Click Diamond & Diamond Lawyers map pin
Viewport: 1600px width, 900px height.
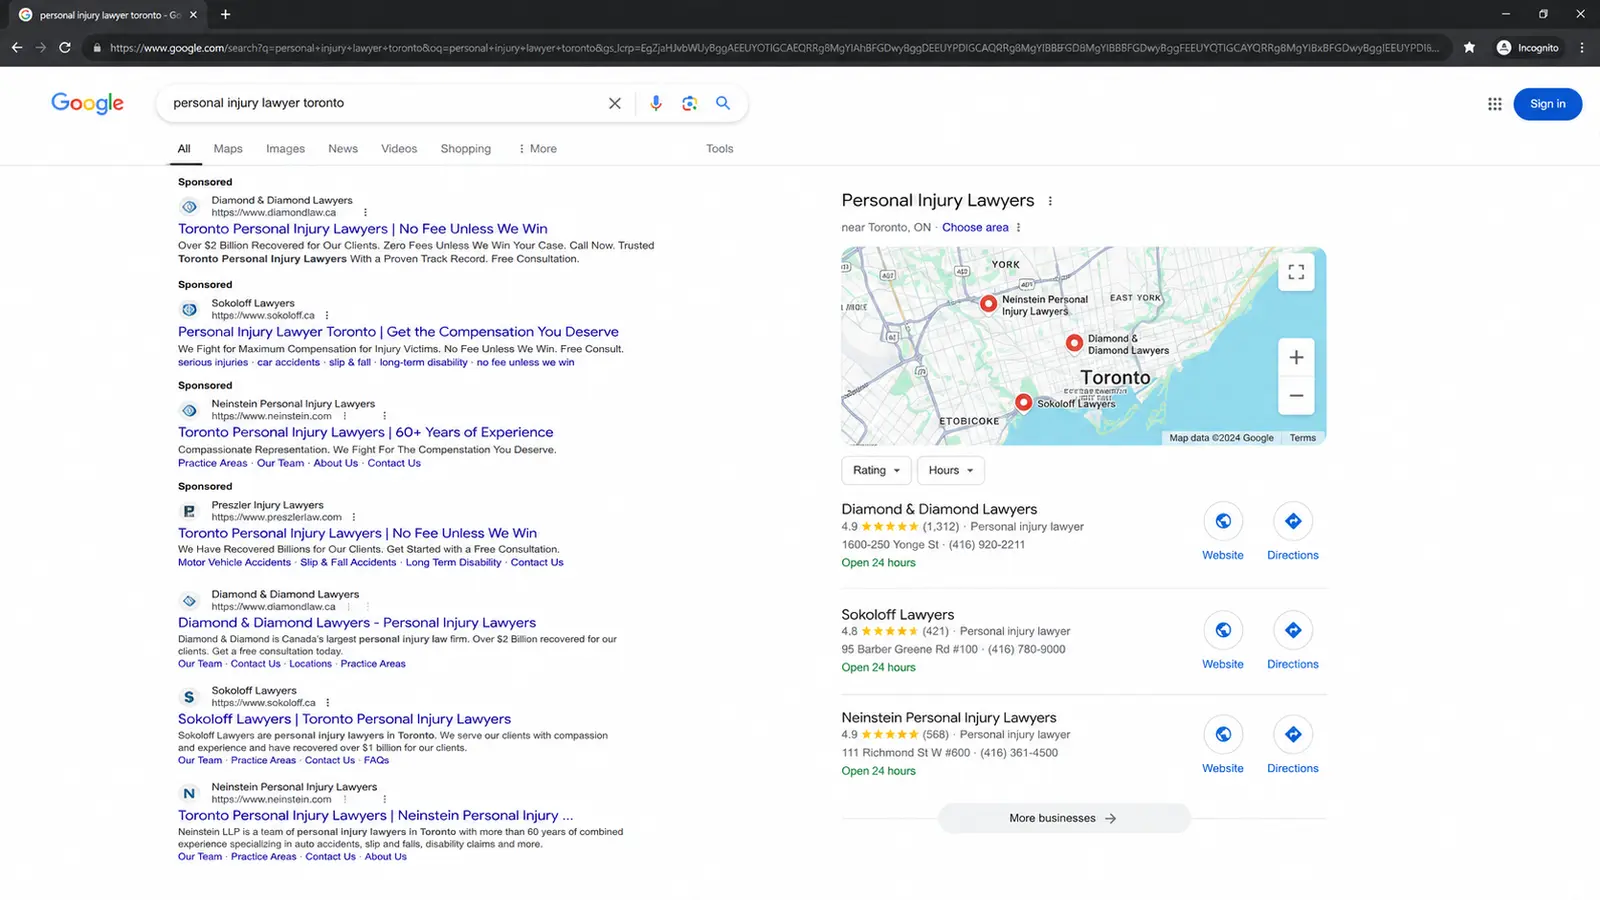1074,343
